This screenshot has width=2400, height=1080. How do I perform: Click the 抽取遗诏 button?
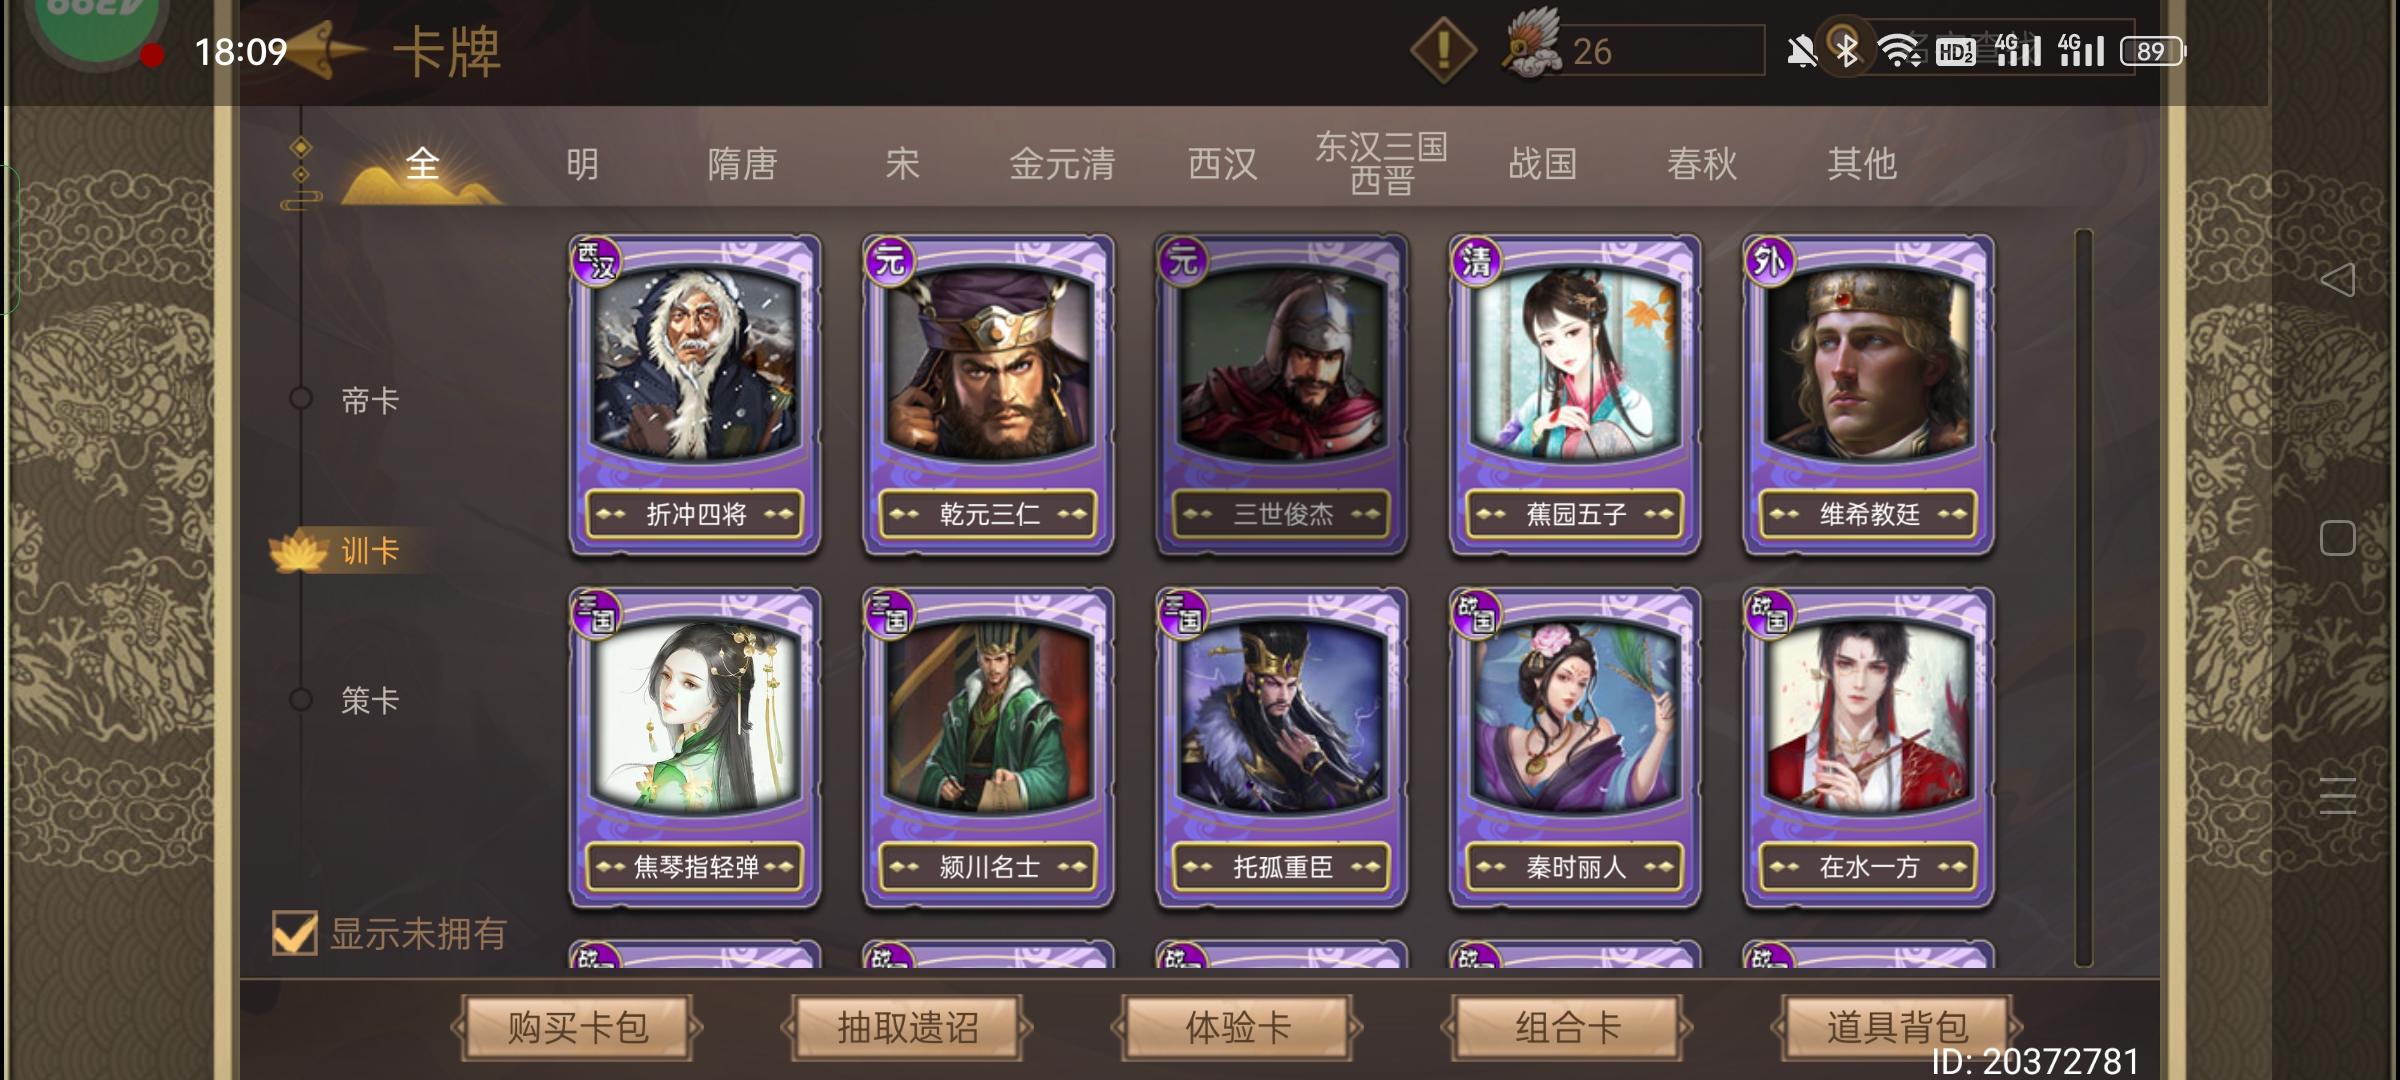pyautogui.click(x=907, y=1027)
